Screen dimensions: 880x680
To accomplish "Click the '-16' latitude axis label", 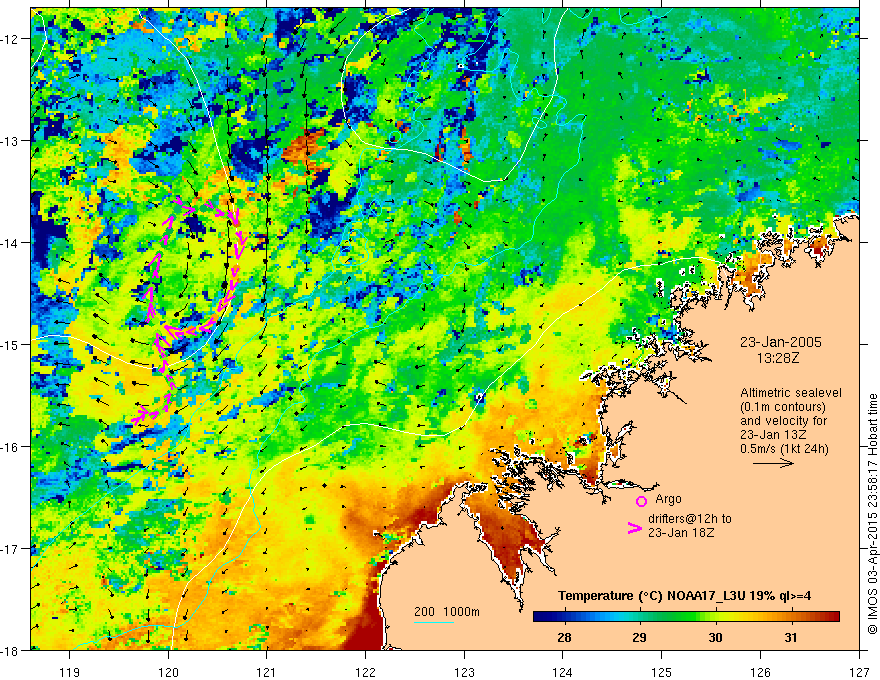I will tap(10, 447).
